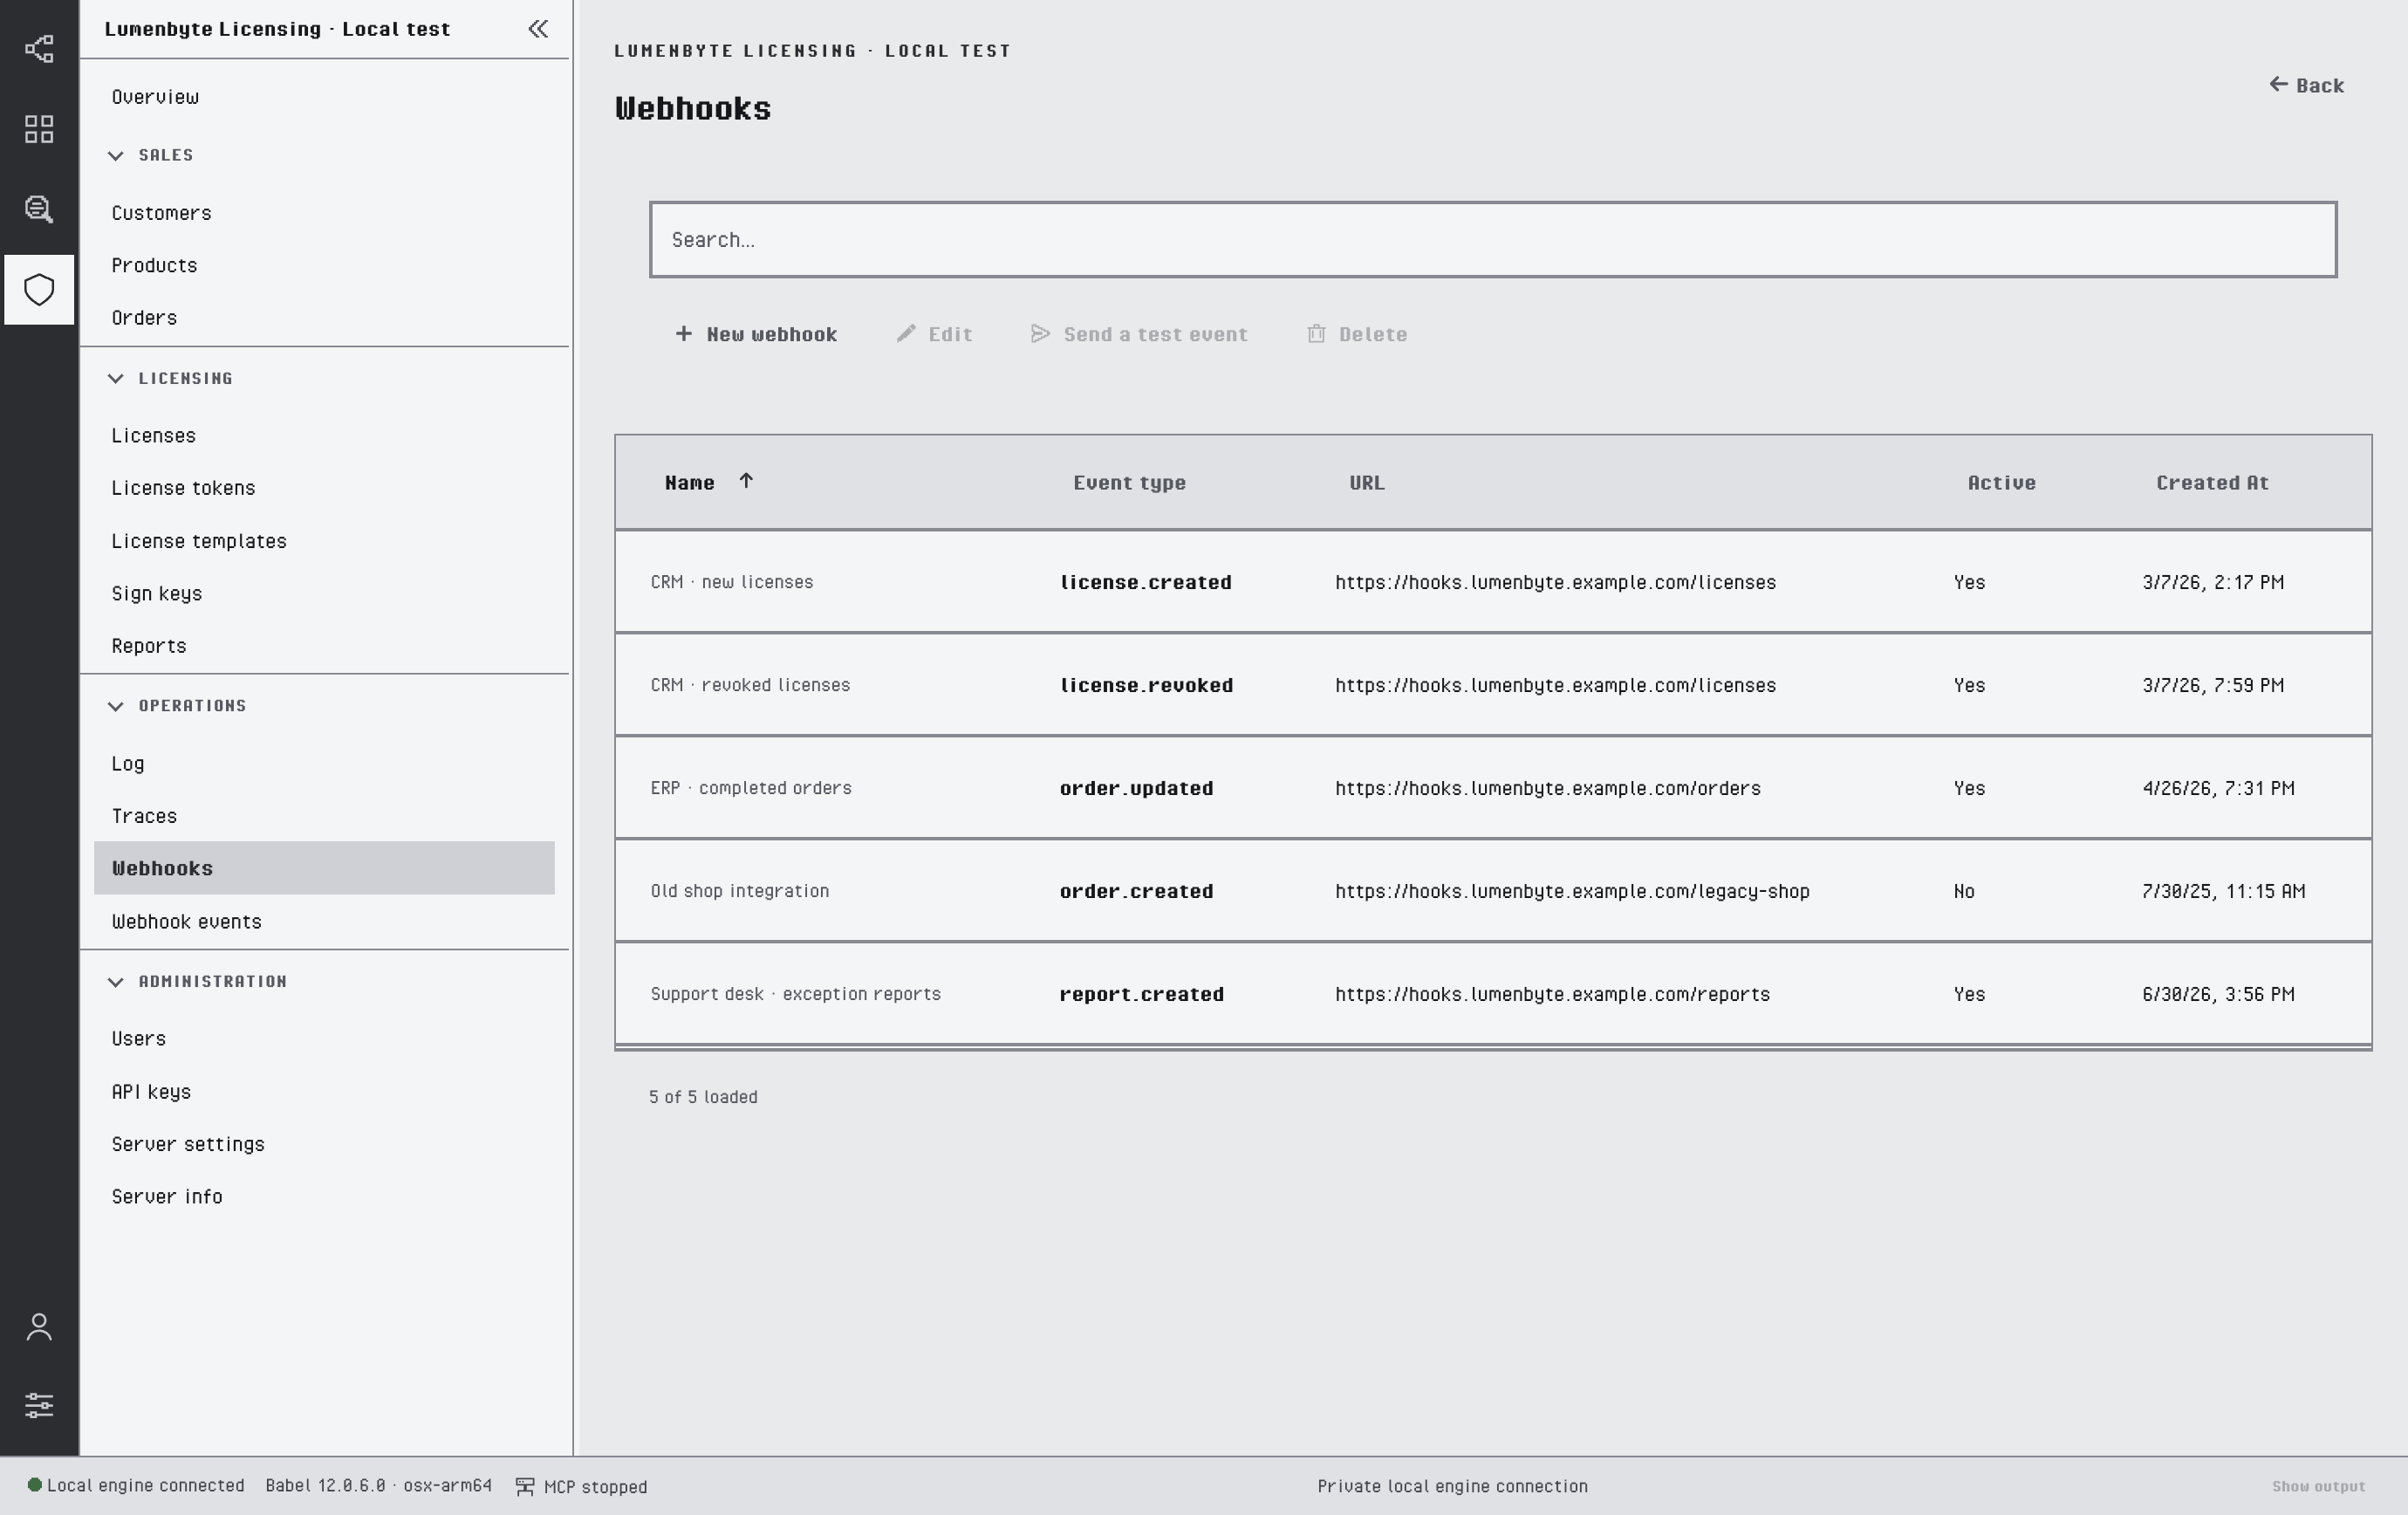Collapse the ADMINISTRATION section
This screenshot has width=2408, height=1515.
click(x=116, y=982)
